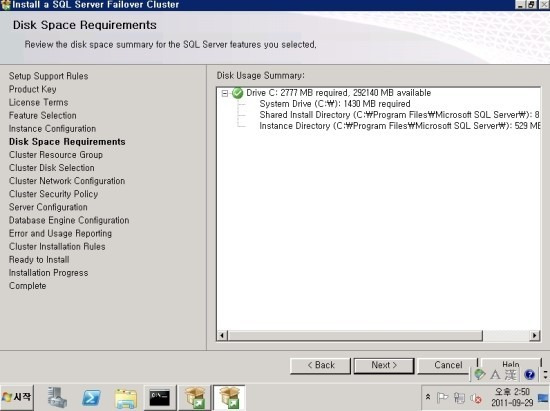The height and width of the screenshot is (411, 550).
Task: Click the green check icon for Drive C
Action: (237, 93)
